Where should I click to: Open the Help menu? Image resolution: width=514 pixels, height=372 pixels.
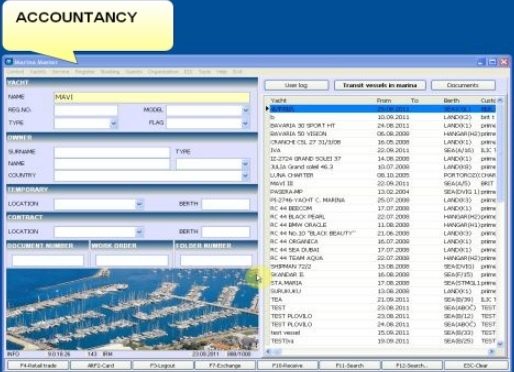221,72
